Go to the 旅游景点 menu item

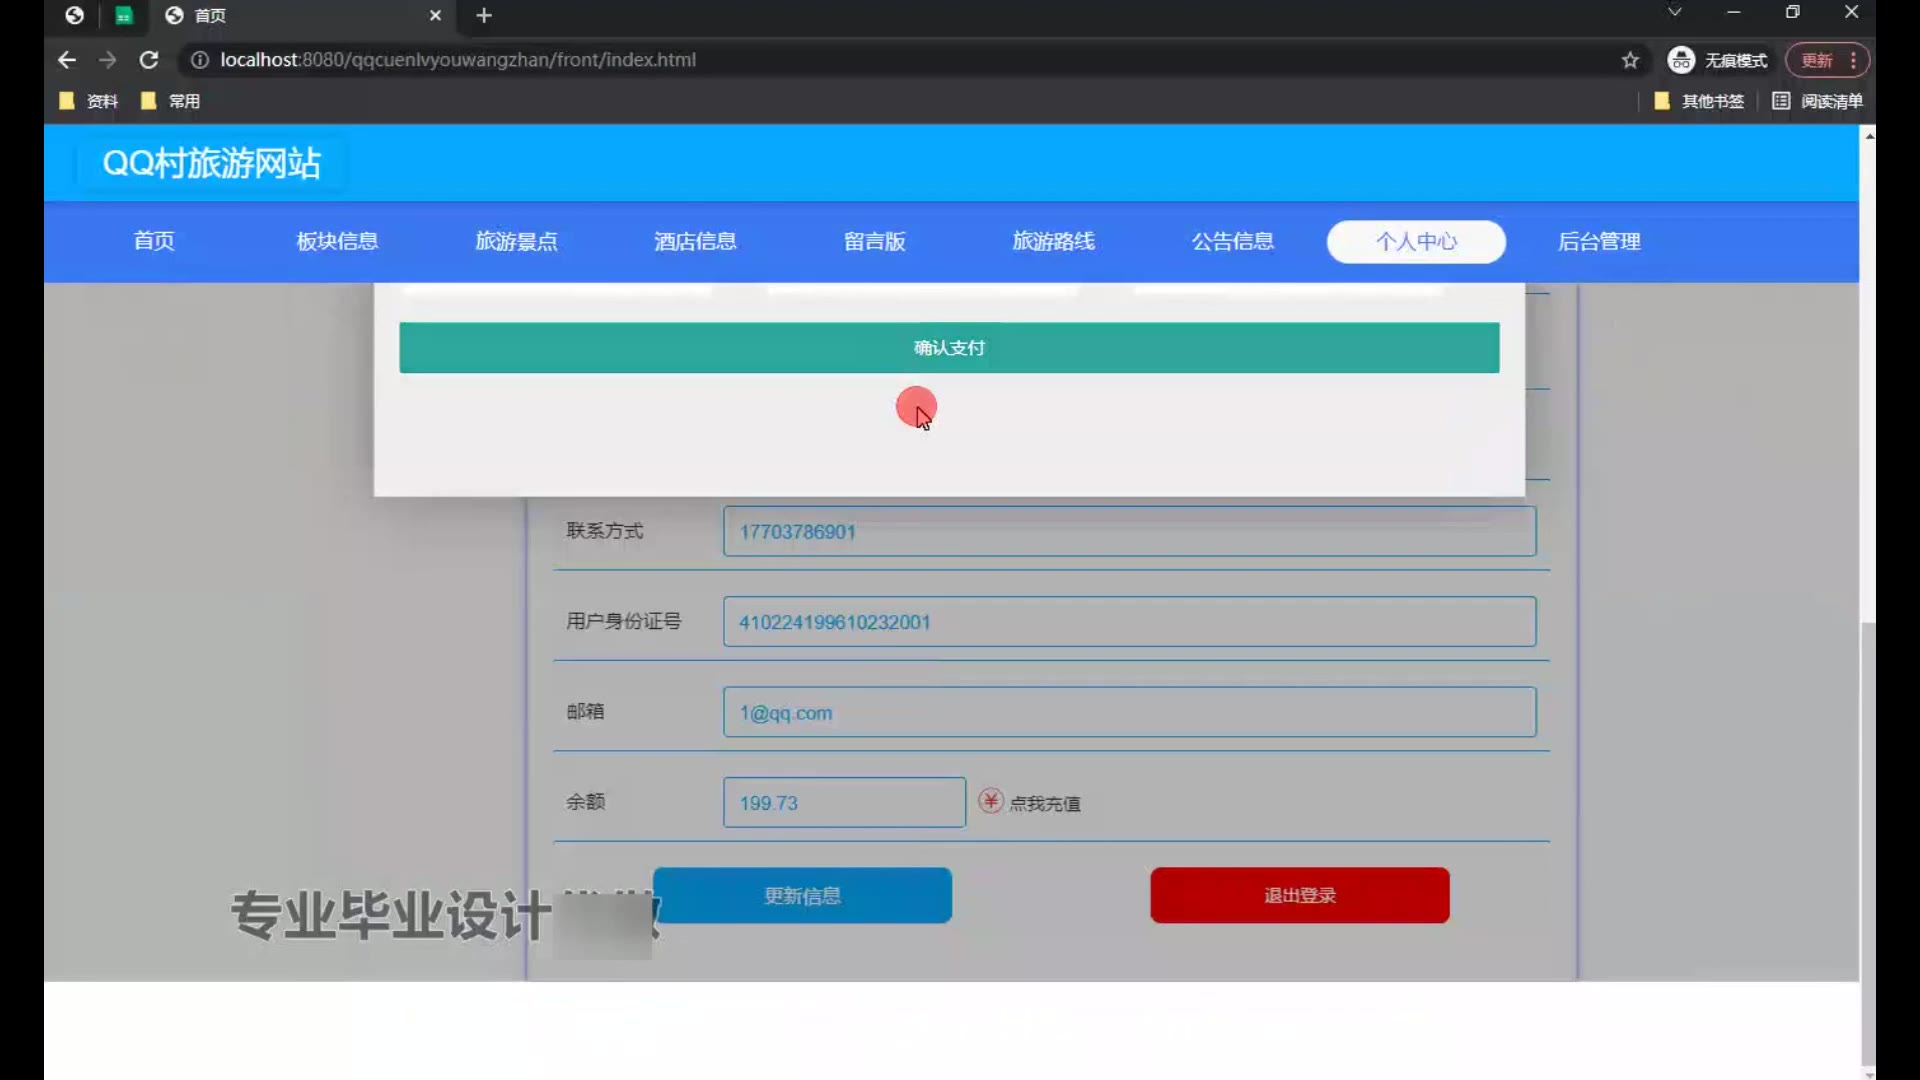coord(516,241)
